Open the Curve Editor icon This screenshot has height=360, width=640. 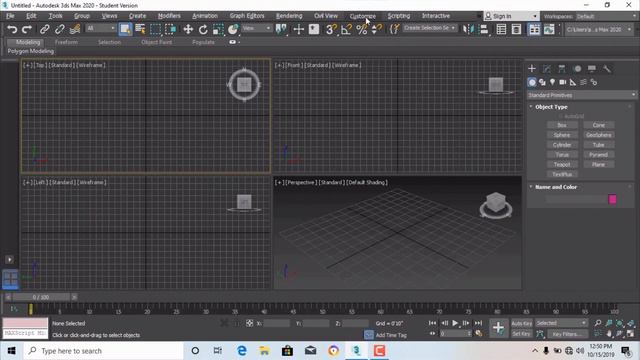549,29
